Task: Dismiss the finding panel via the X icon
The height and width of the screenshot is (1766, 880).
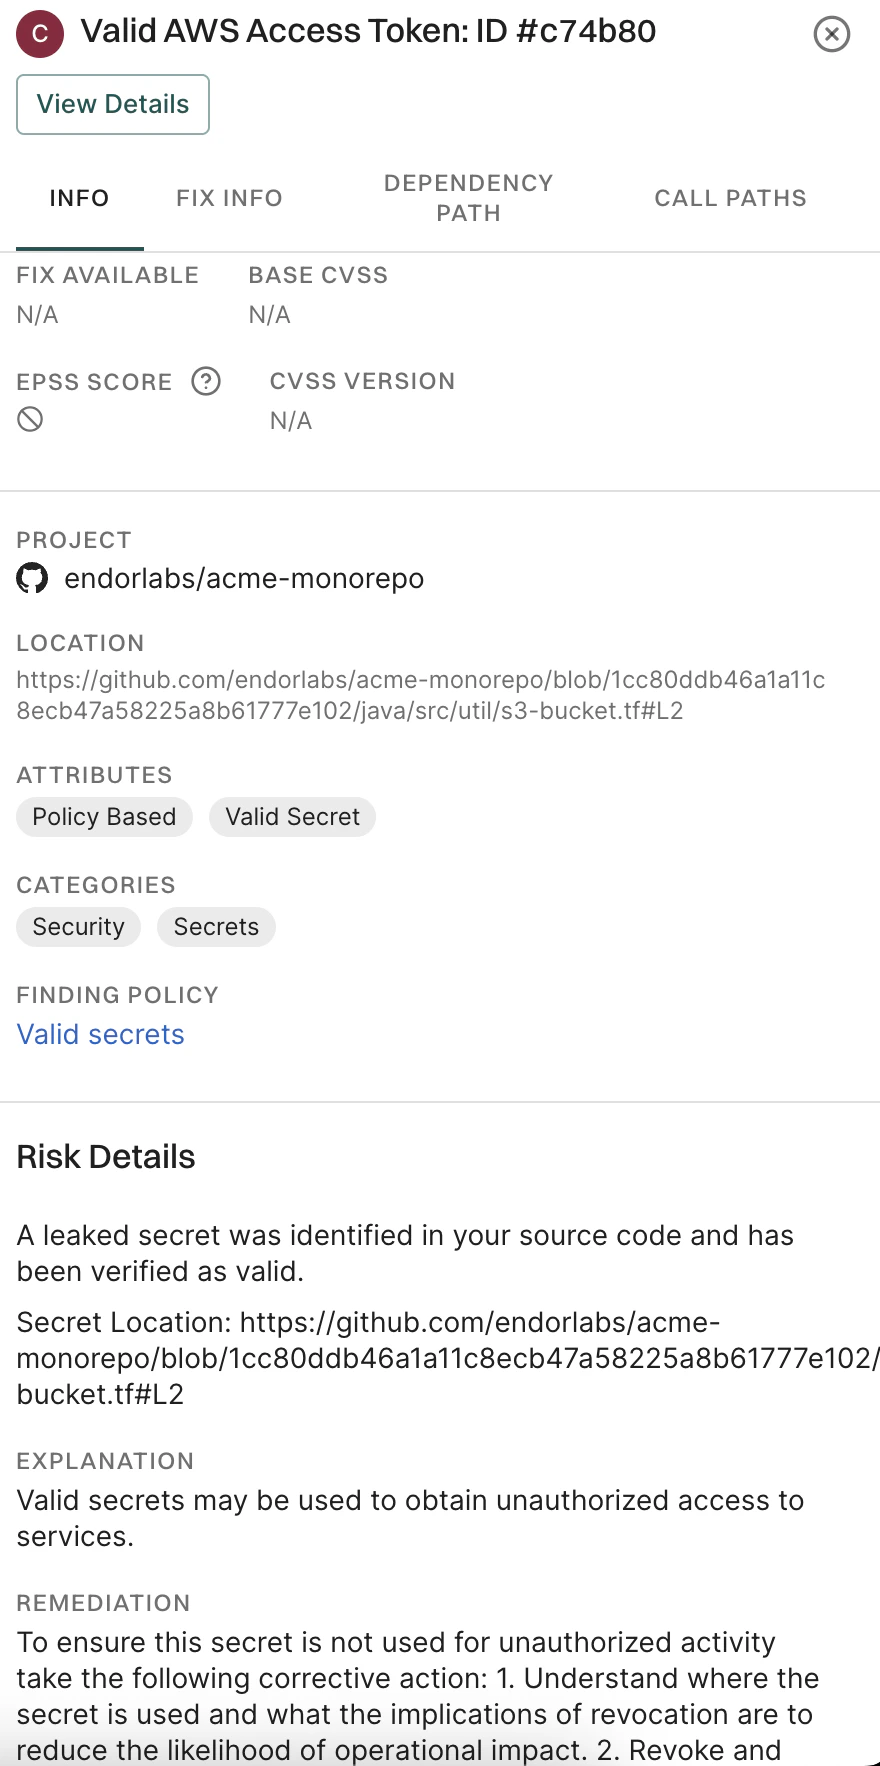Action: pos(831,34)
